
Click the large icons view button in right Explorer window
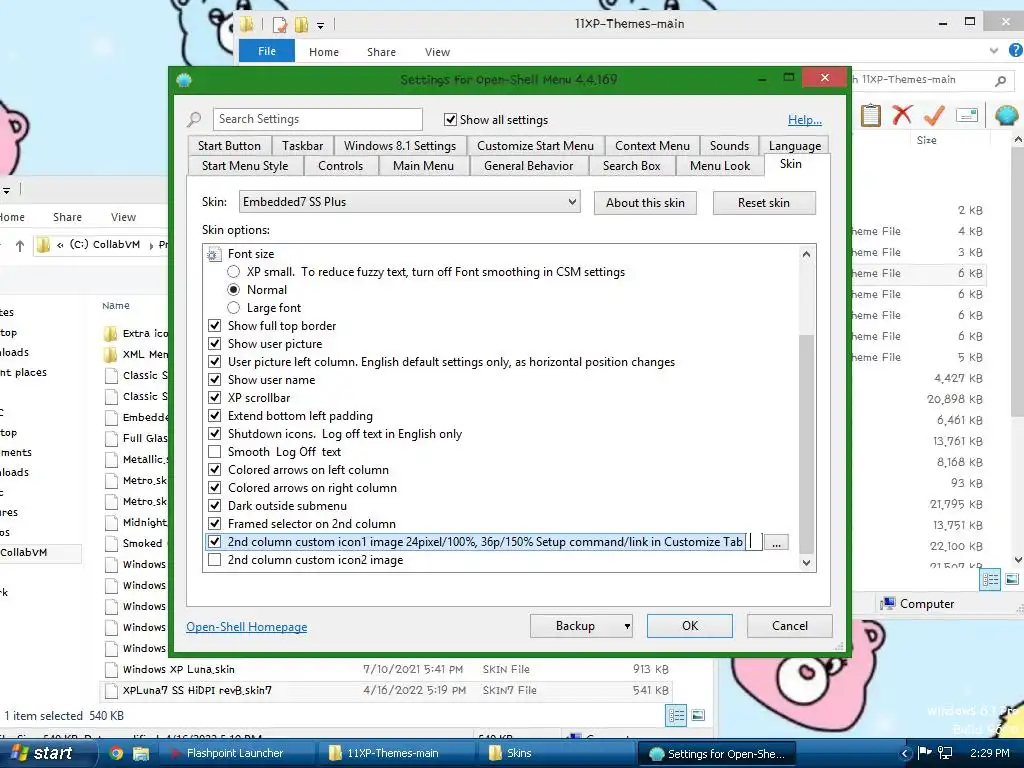pyautogui.click(x=1012, y=579)
